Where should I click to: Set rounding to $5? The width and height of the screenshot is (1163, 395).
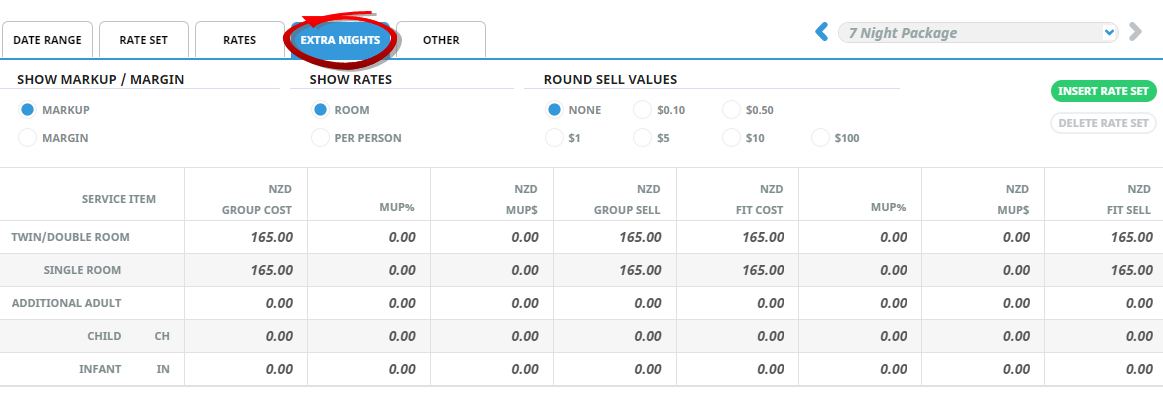point(642,138)
